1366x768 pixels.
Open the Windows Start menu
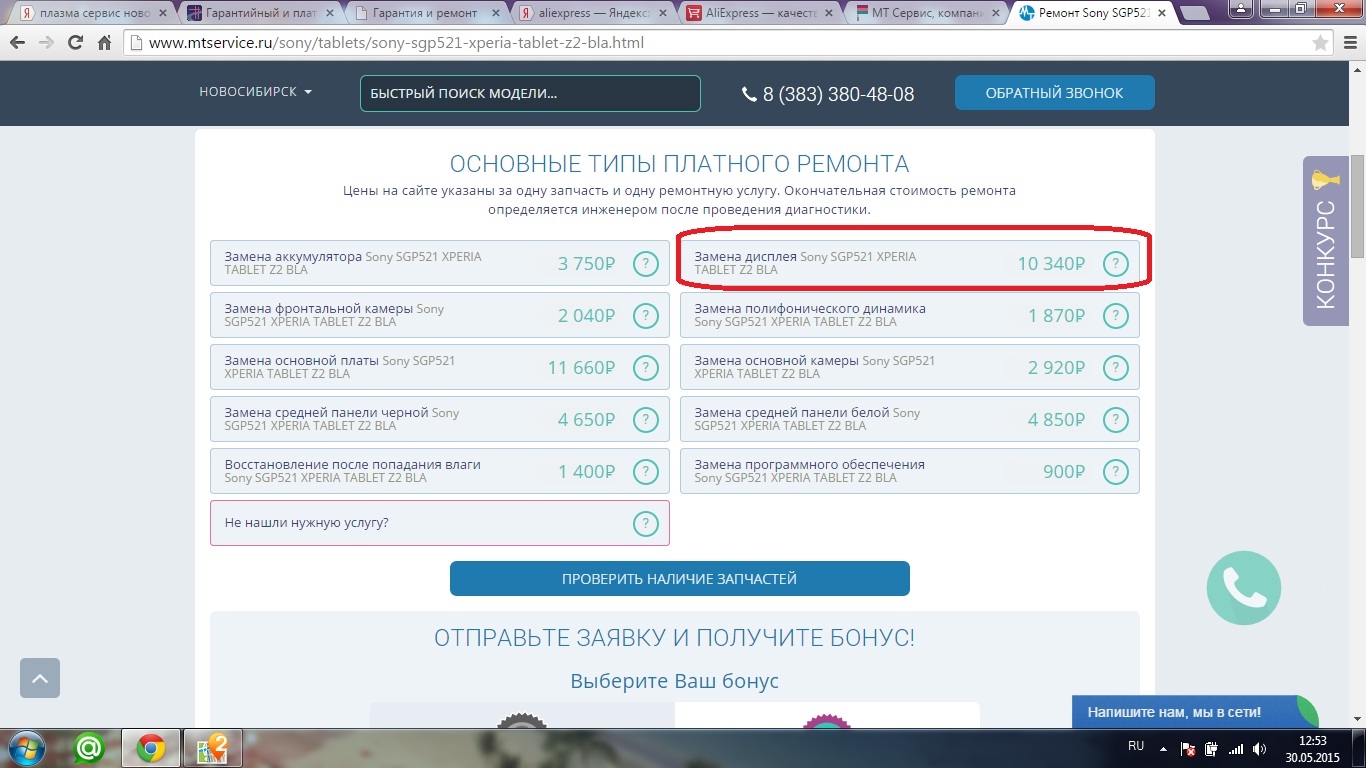(27, 748)
